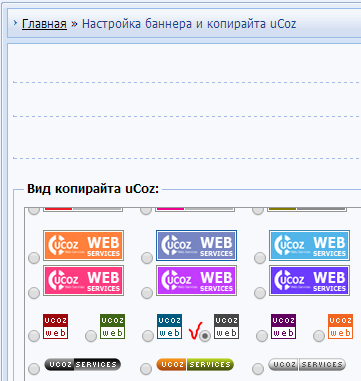Click the dark gray ucoz web badge

(x=226, y=326)
